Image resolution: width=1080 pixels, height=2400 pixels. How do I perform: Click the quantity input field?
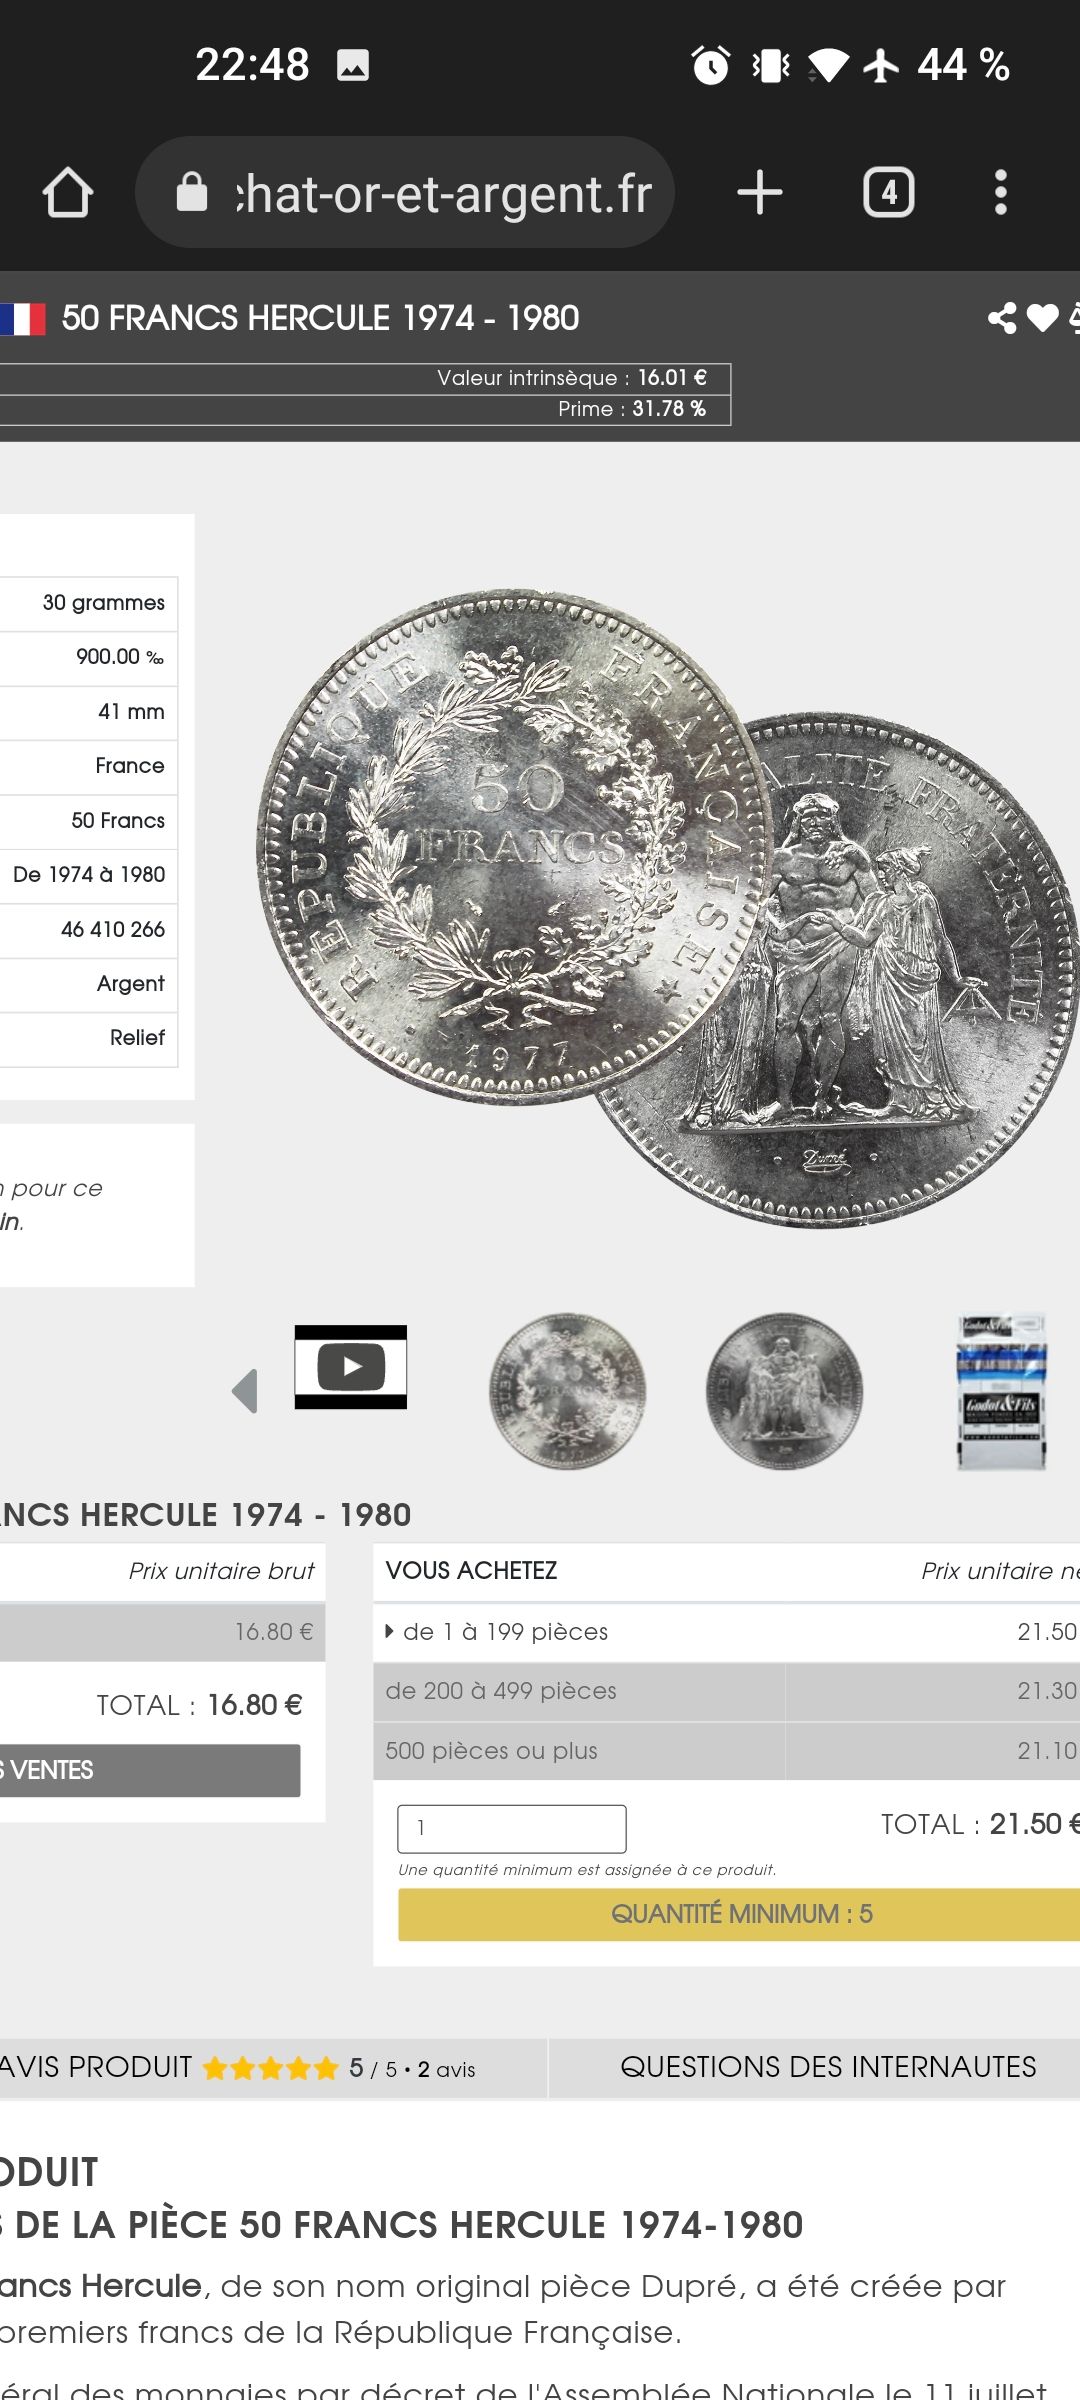coord(512,1829)
